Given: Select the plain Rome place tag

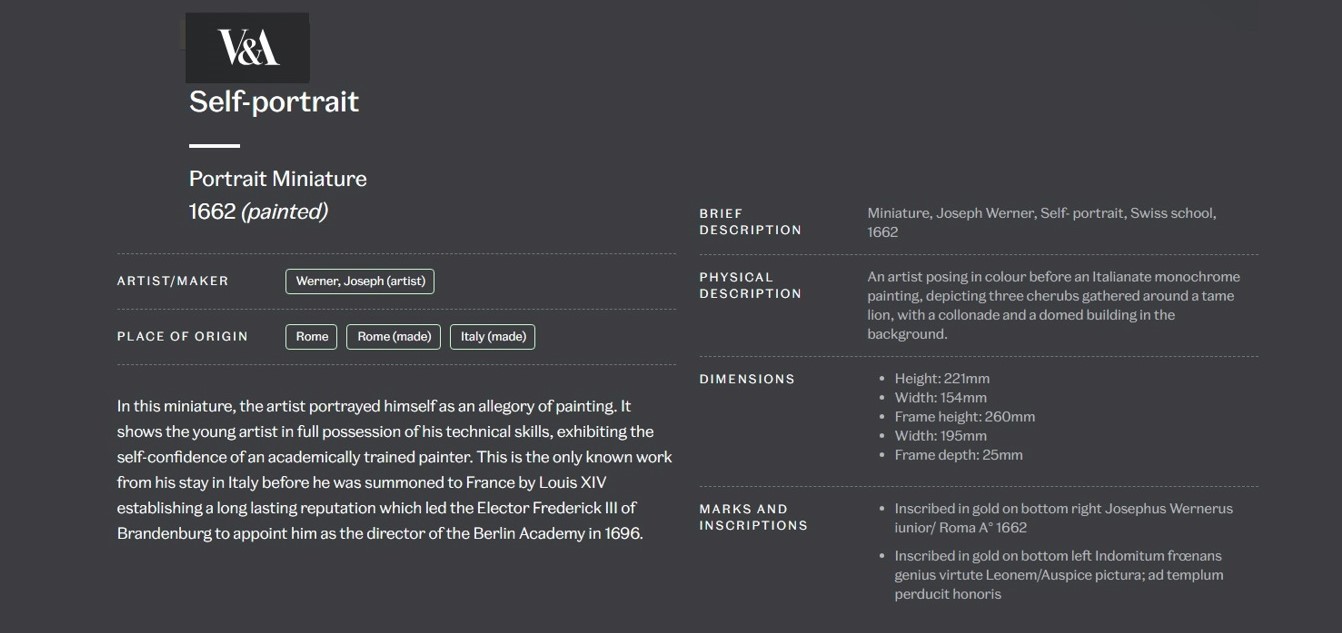Looking at the screenshot, I should click(x=311, y=337).
